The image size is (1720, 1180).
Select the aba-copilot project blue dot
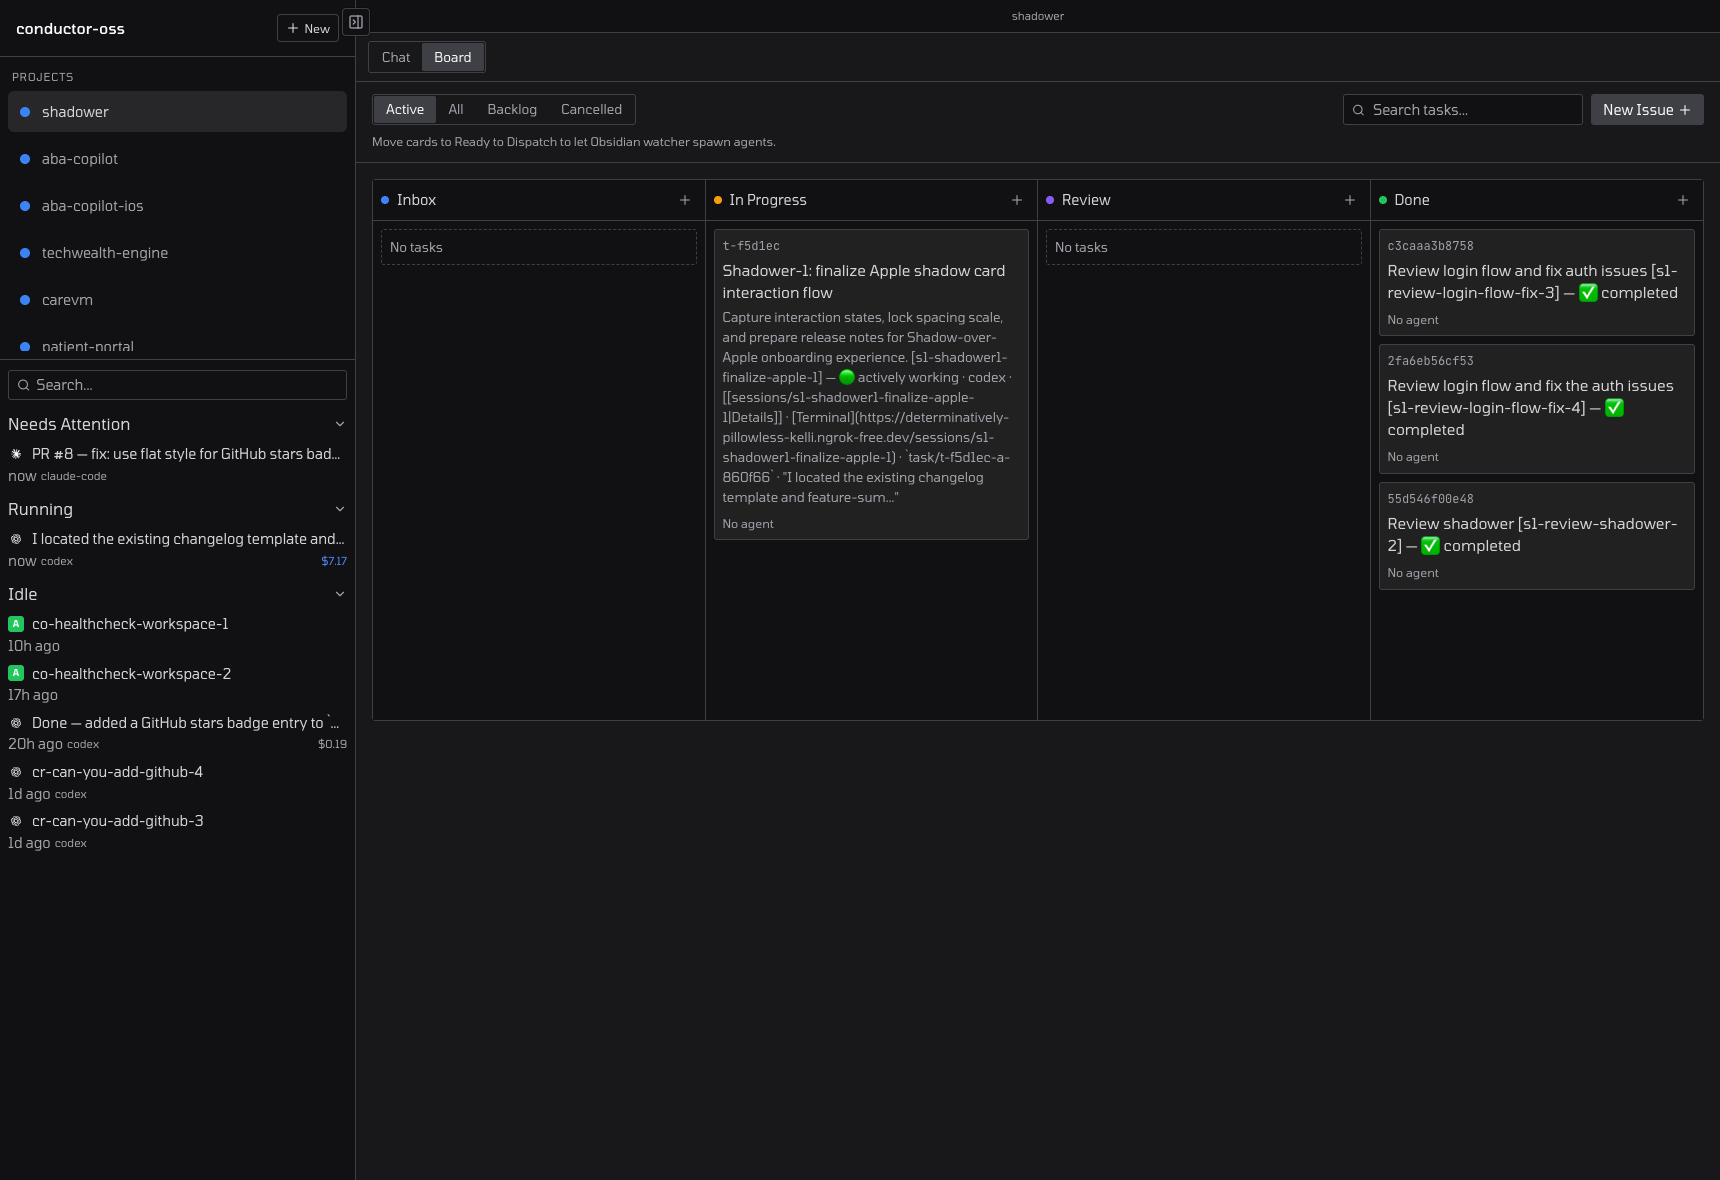25,159
